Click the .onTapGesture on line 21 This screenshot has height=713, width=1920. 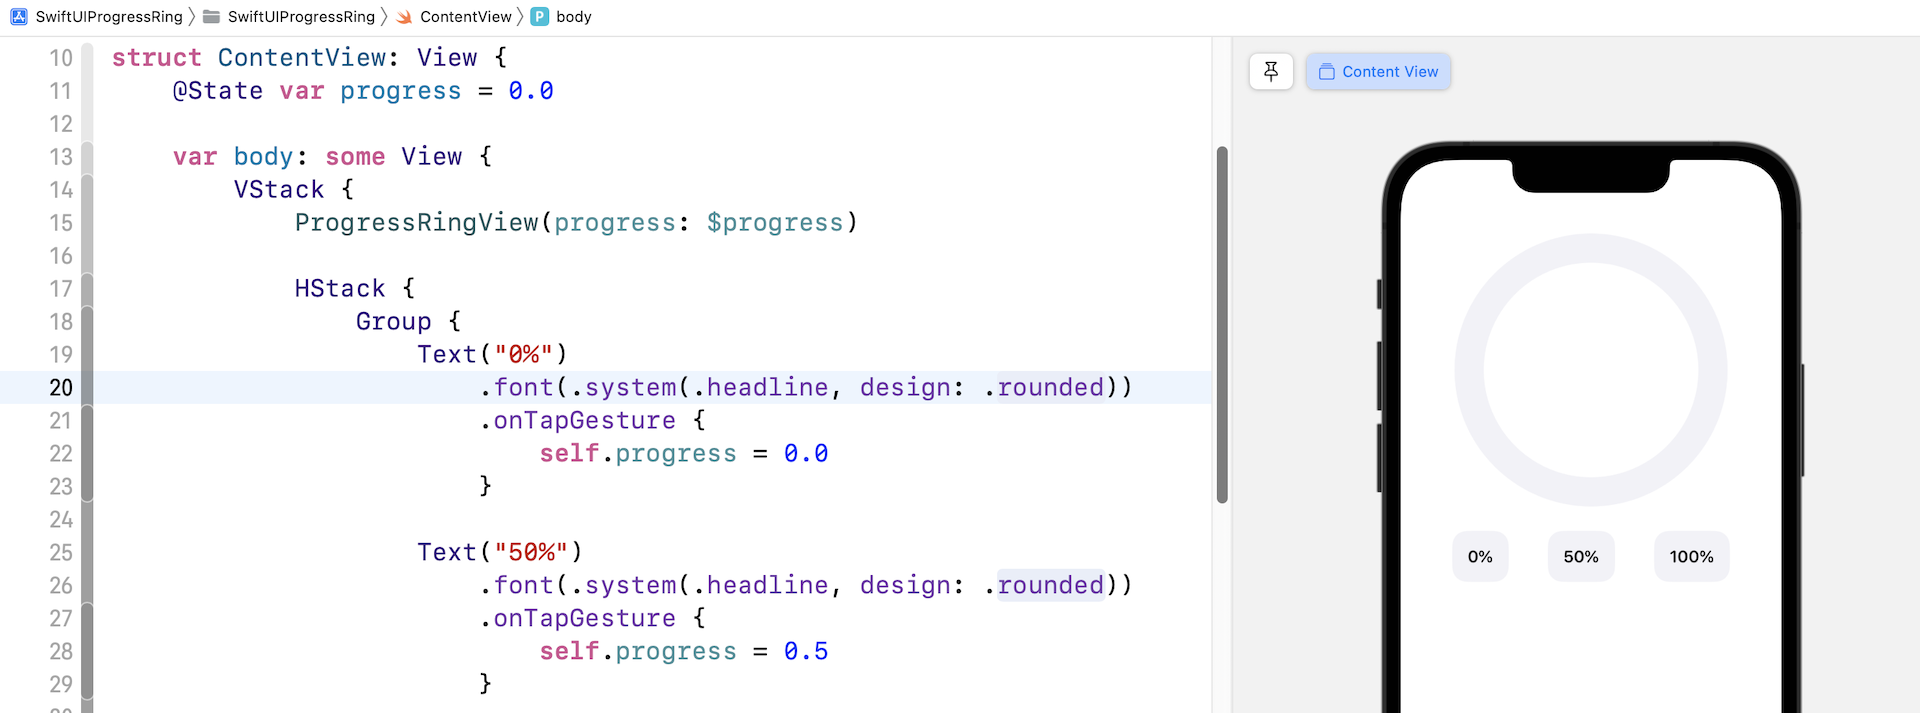[578, 421]
